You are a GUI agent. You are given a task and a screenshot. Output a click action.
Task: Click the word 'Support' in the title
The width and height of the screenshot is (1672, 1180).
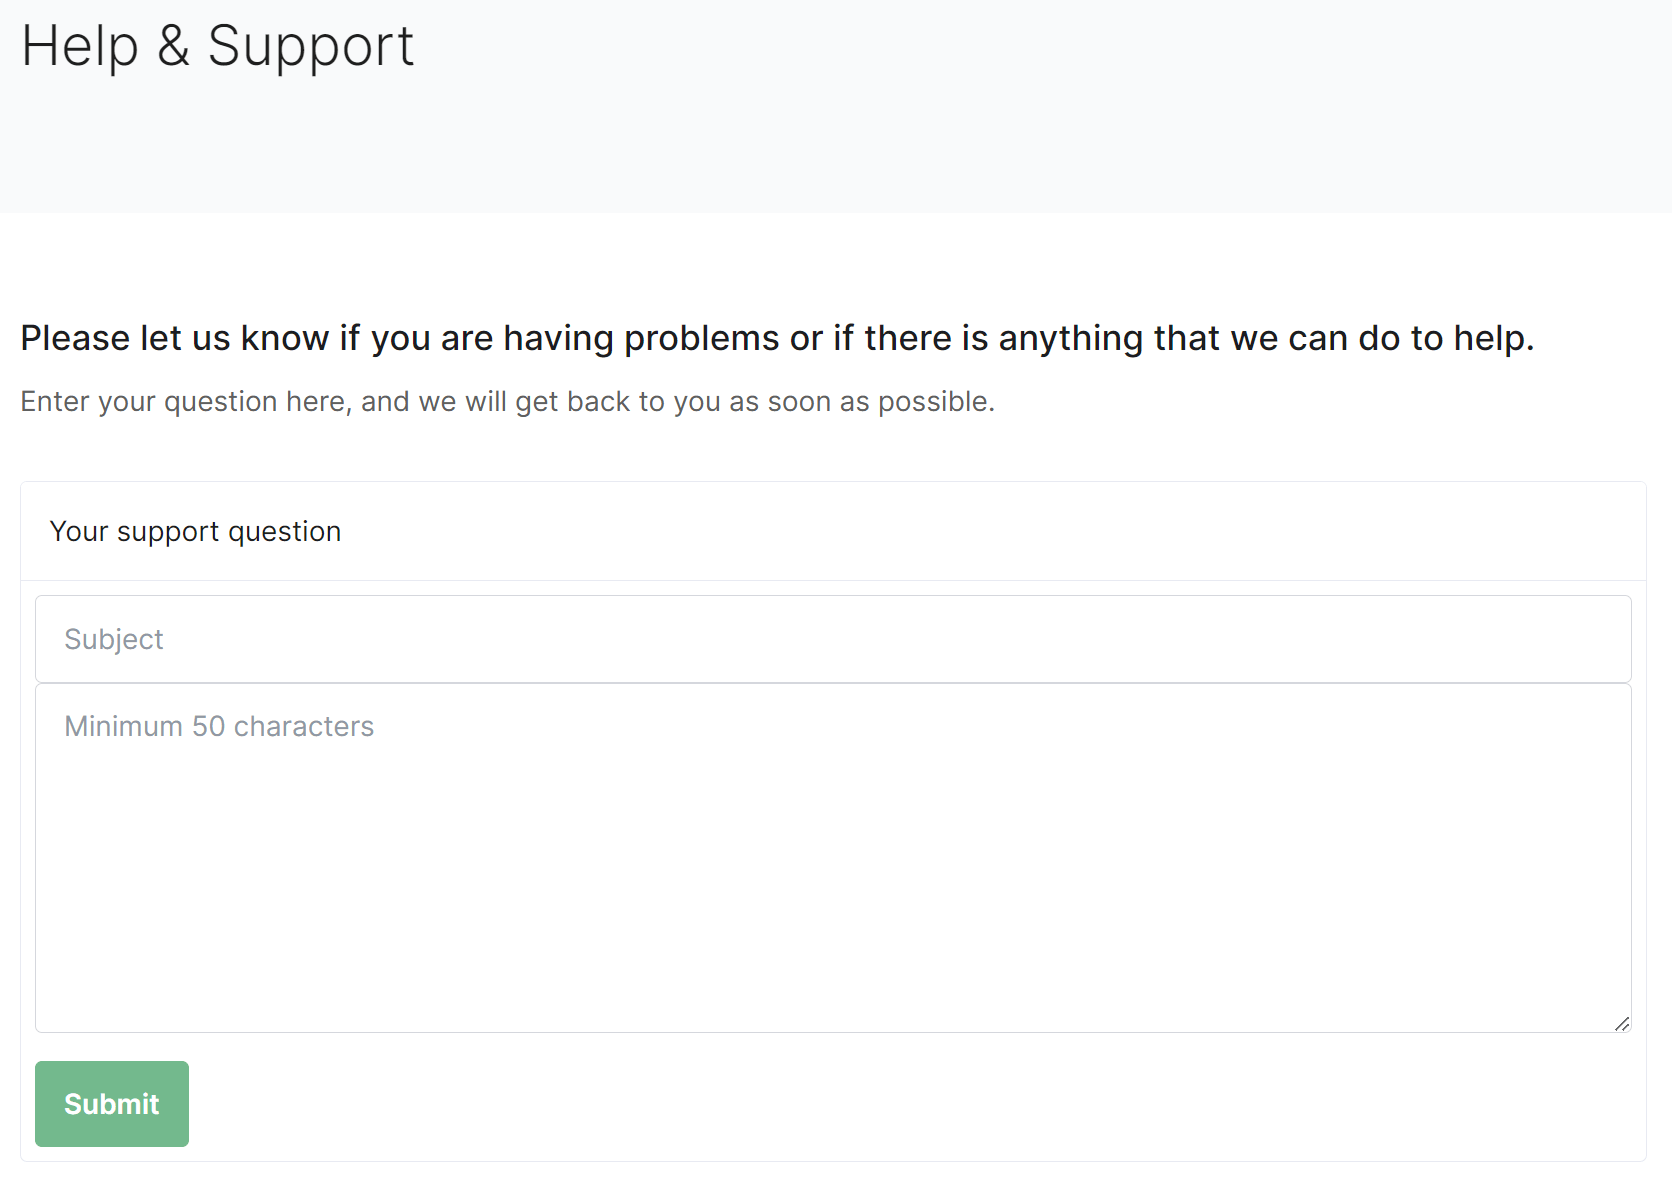pos(310,47)
